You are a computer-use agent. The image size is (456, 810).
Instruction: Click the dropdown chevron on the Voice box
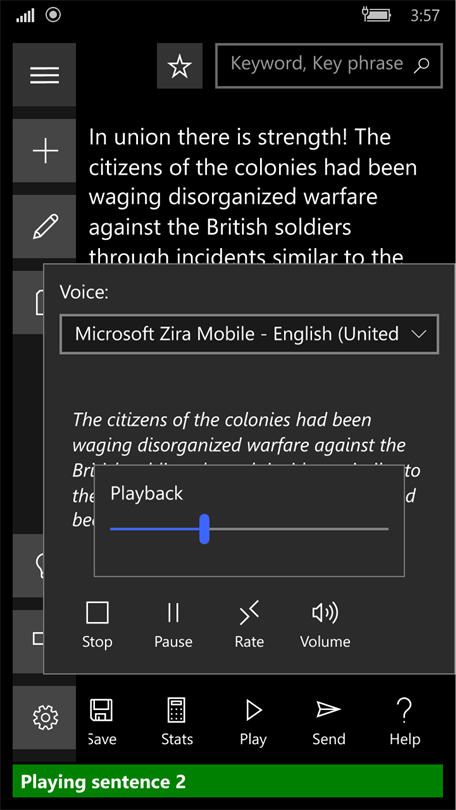pos(419,334)
